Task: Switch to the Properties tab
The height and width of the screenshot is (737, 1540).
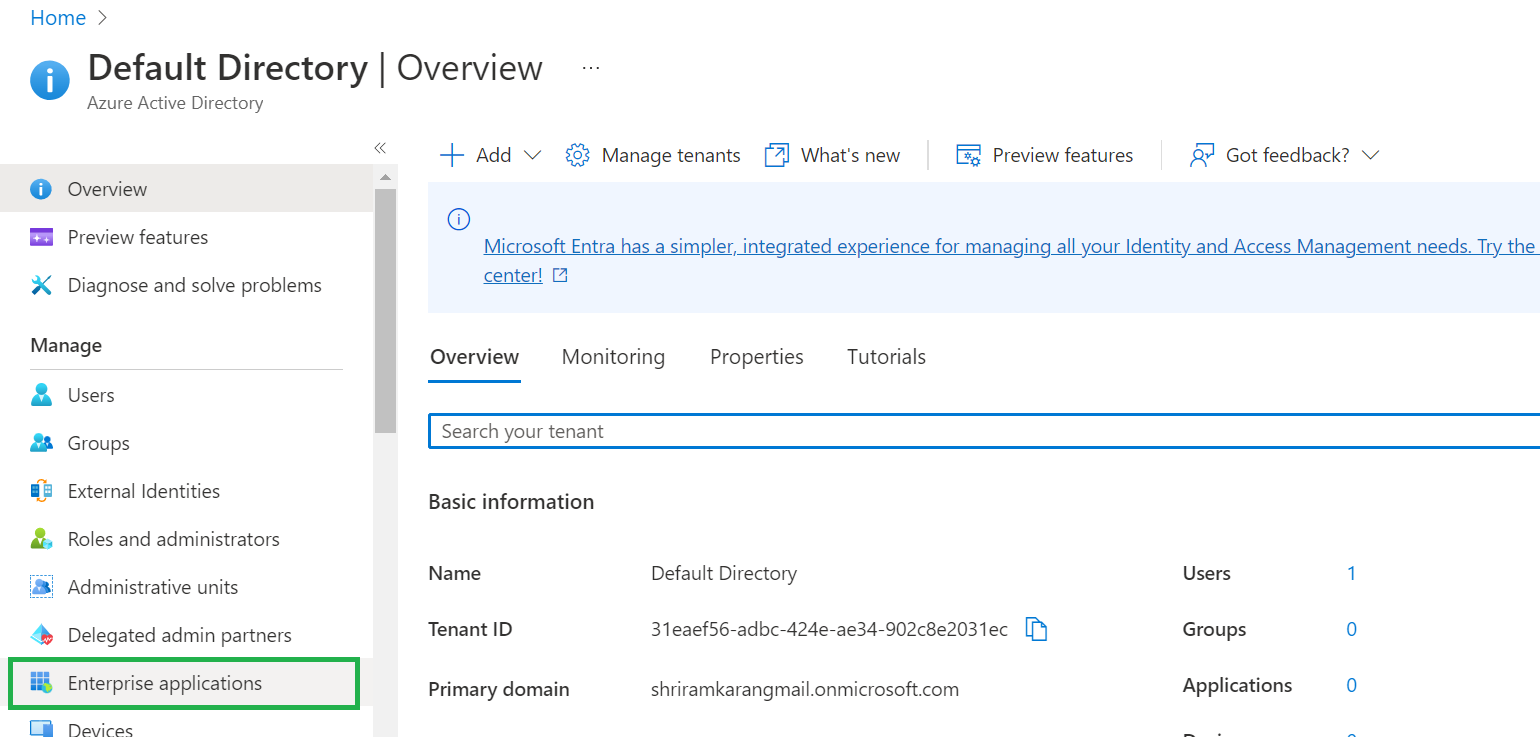Action: point(757,357)
